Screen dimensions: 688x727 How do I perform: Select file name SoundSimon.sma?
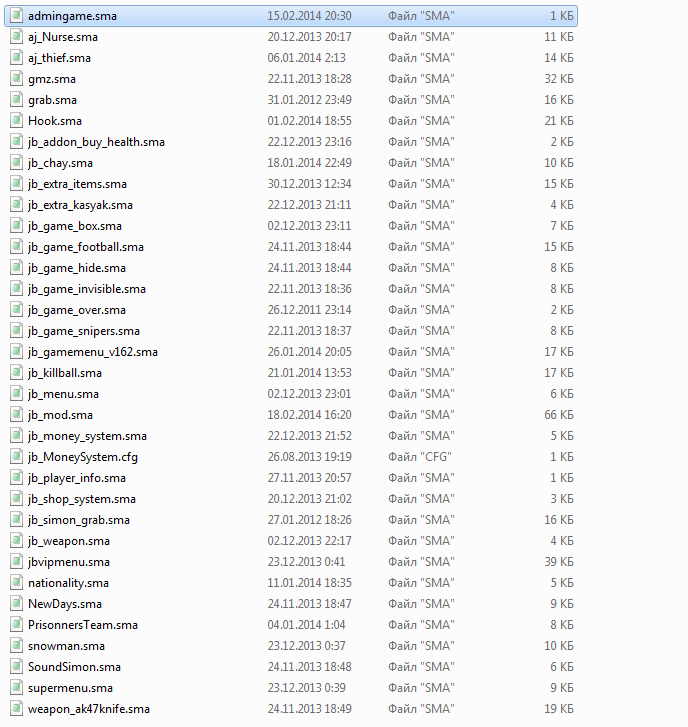74,667
